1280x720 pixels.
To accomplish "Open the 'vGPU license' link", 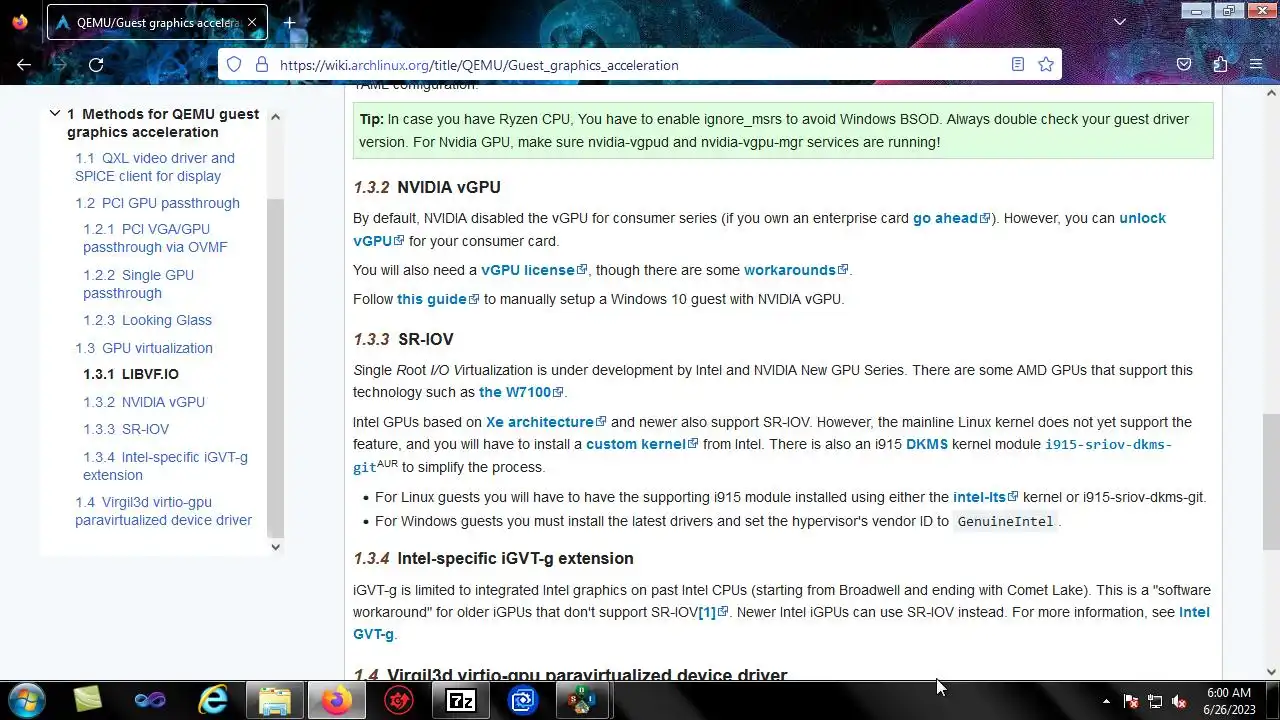I will pyautogui.click(x=534, y=270).
